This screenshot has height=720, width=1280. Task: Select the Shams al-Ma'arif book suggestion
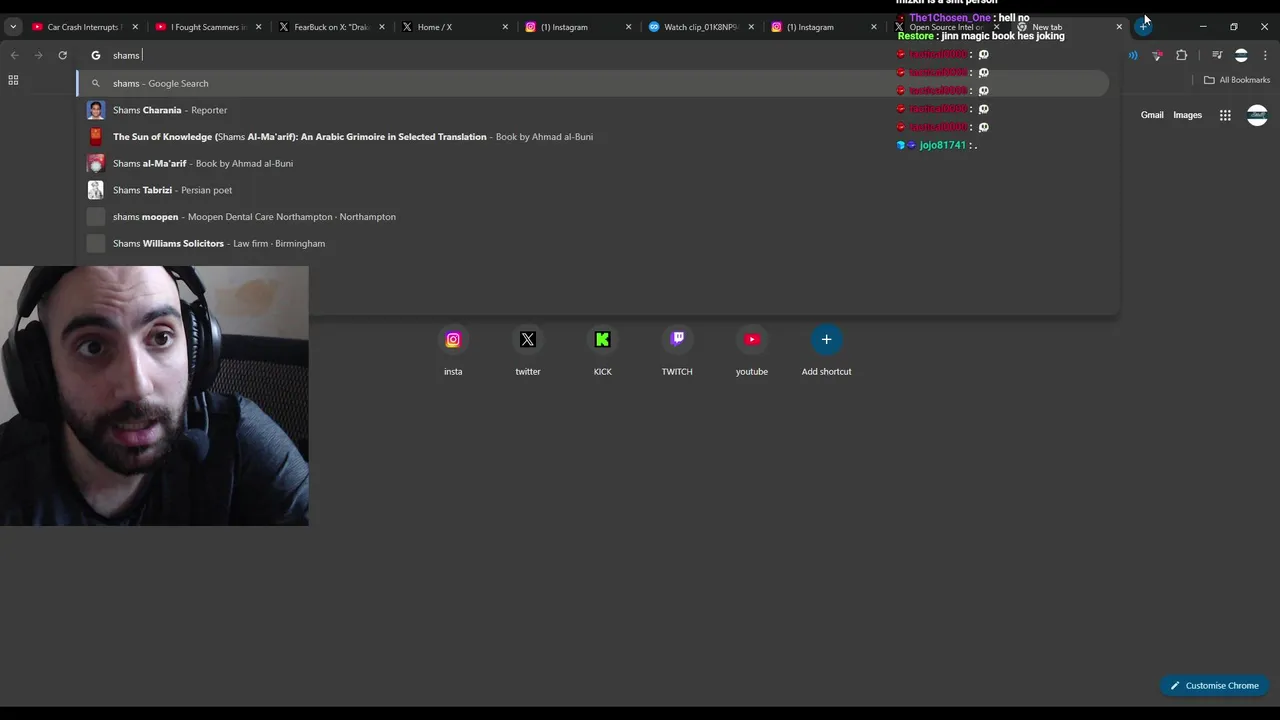click(594, 163)
